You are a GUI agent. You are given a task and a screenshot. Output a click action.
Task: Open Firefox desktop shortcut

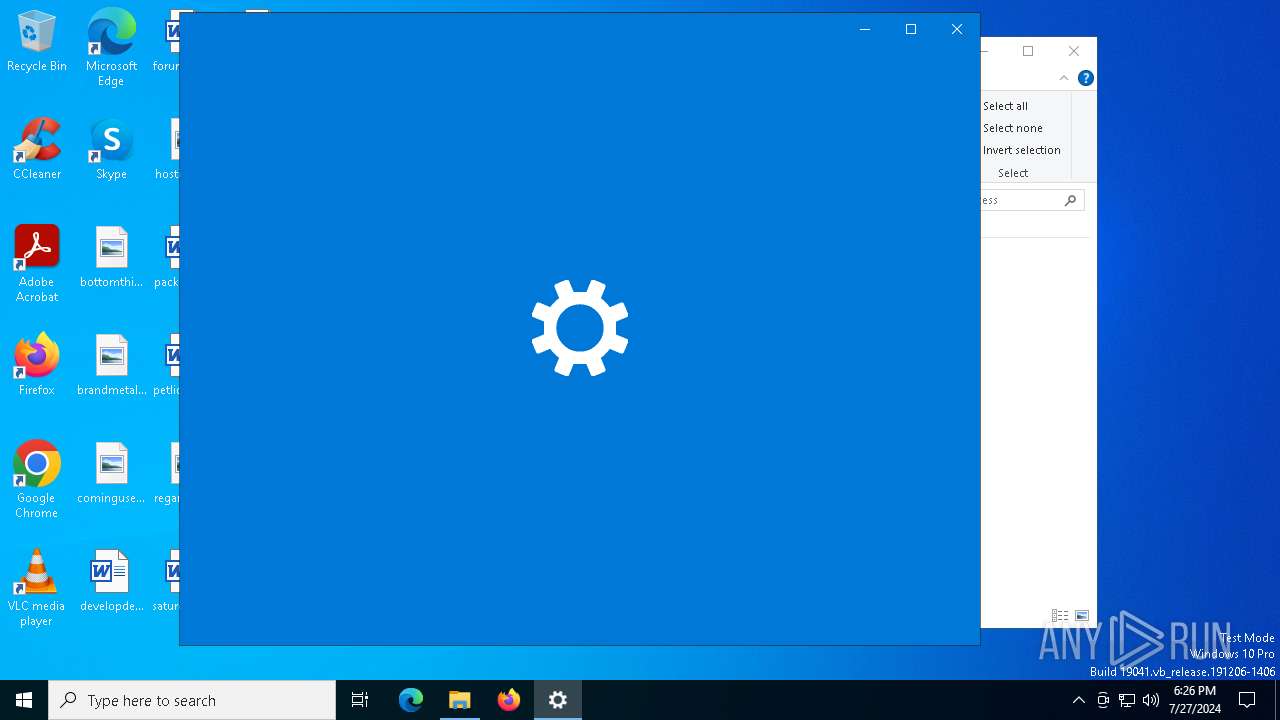[37, 365]
